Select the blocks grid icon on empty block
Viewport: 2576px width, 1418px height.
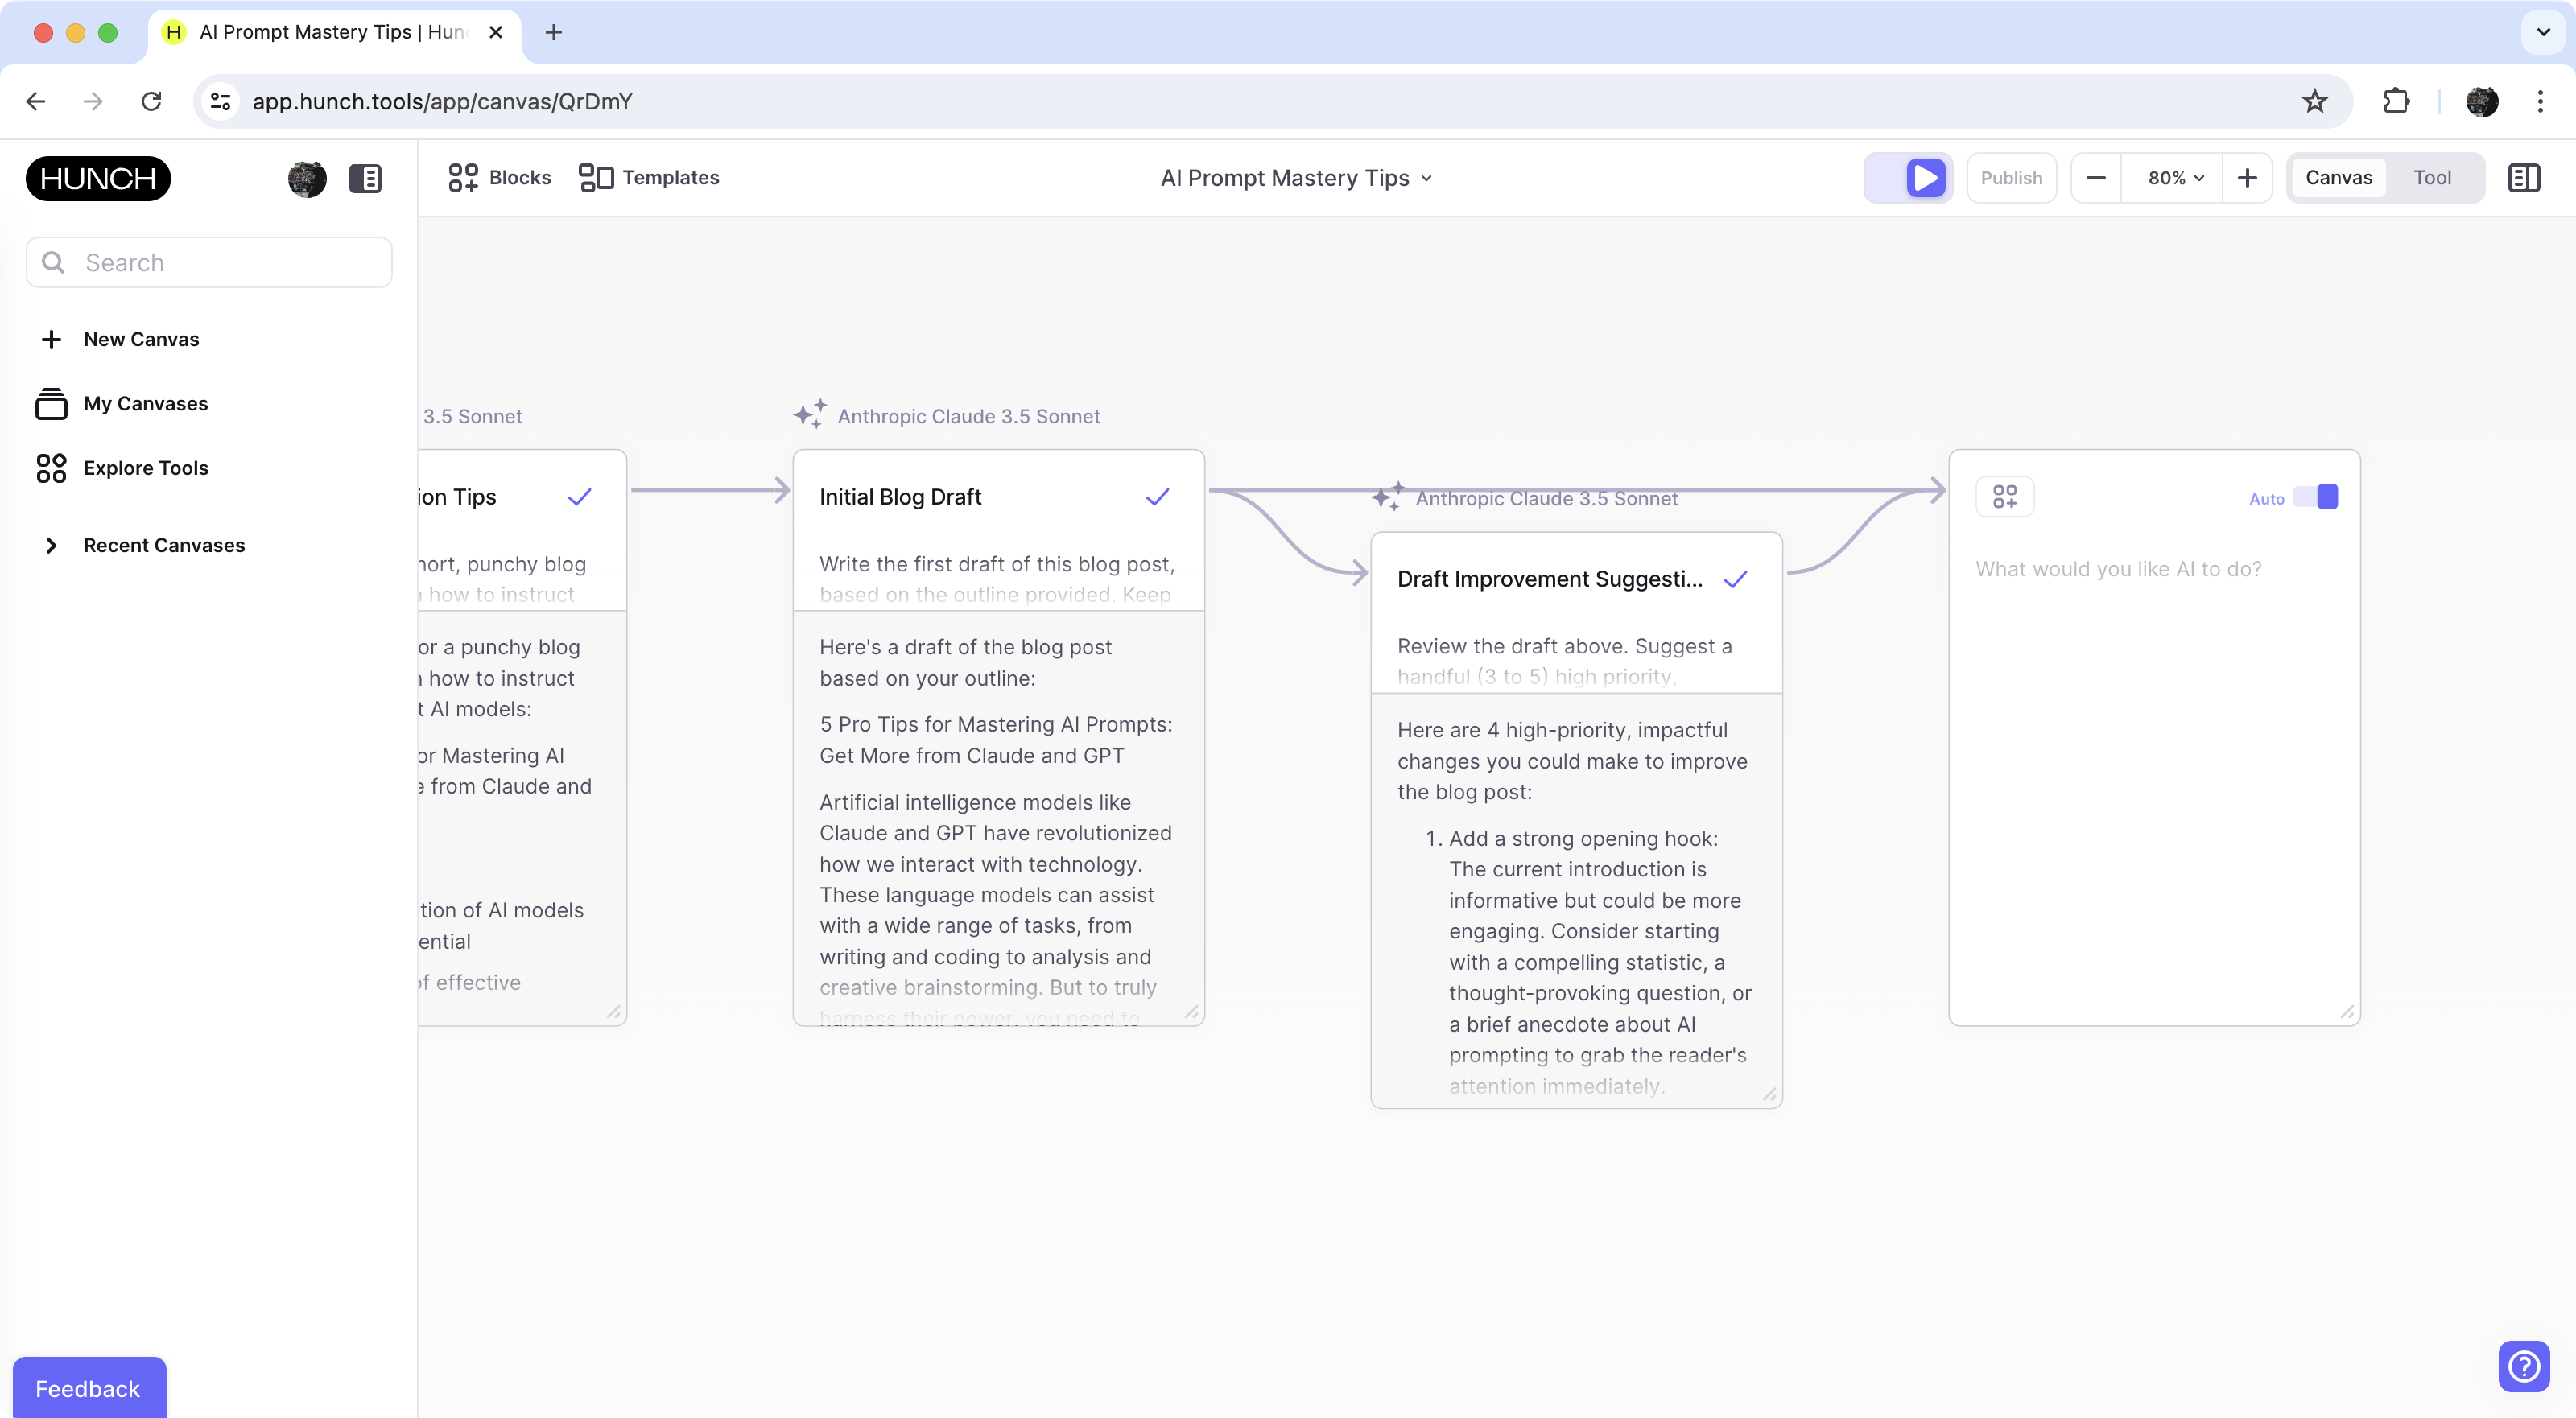point(2005,496)
